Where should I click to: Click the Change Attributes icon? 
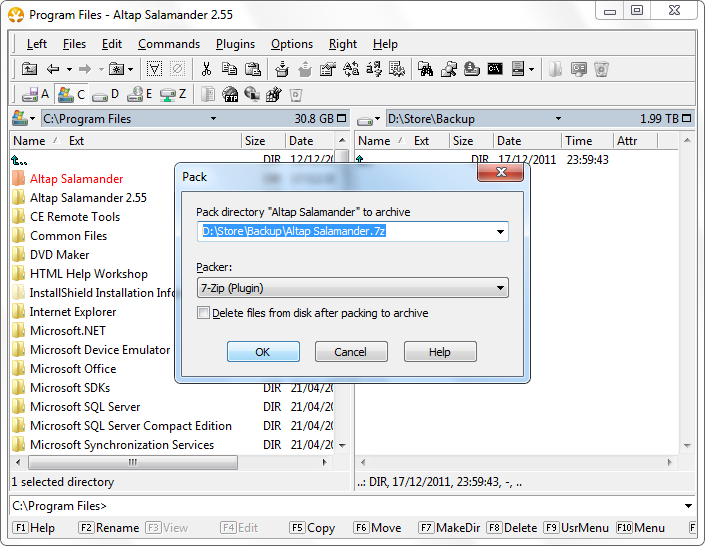(x=328, y=69)
